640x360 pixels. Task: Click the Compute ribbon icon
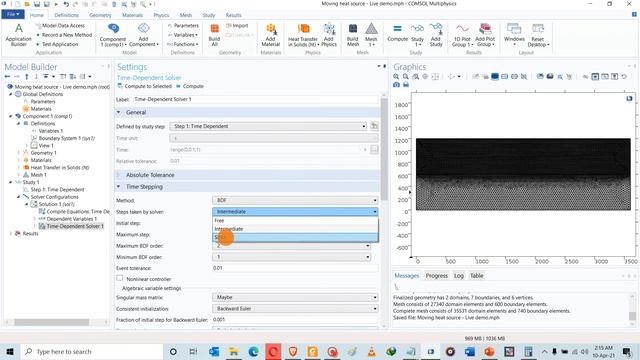pos(397,33)
